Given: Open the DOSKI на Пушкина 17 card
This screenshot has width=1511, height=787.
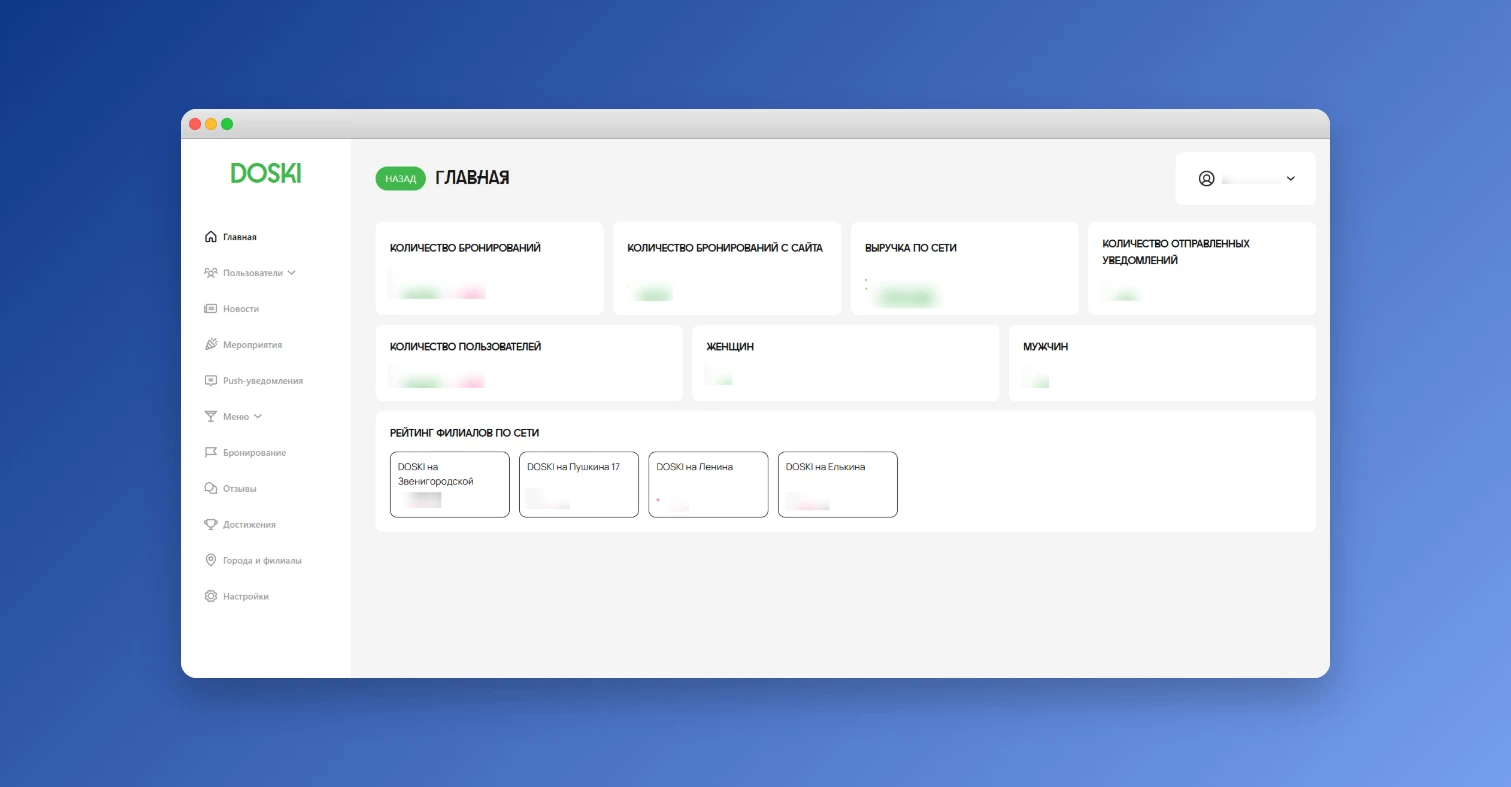Looking at the screenshot, I should (x=578, y=484).
